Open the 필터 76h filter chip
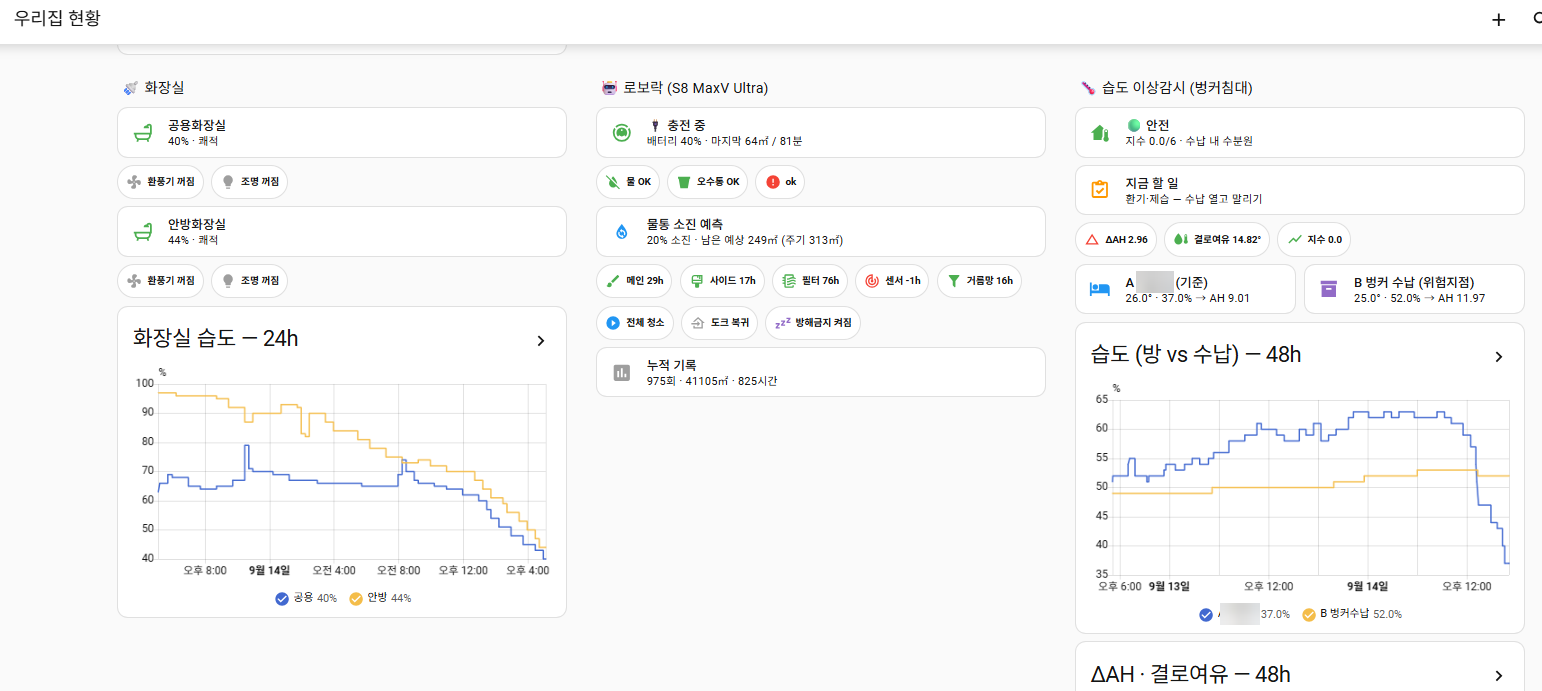This screenshot has height=691, width=1542. pyautogui.click(x=810, y=281)
